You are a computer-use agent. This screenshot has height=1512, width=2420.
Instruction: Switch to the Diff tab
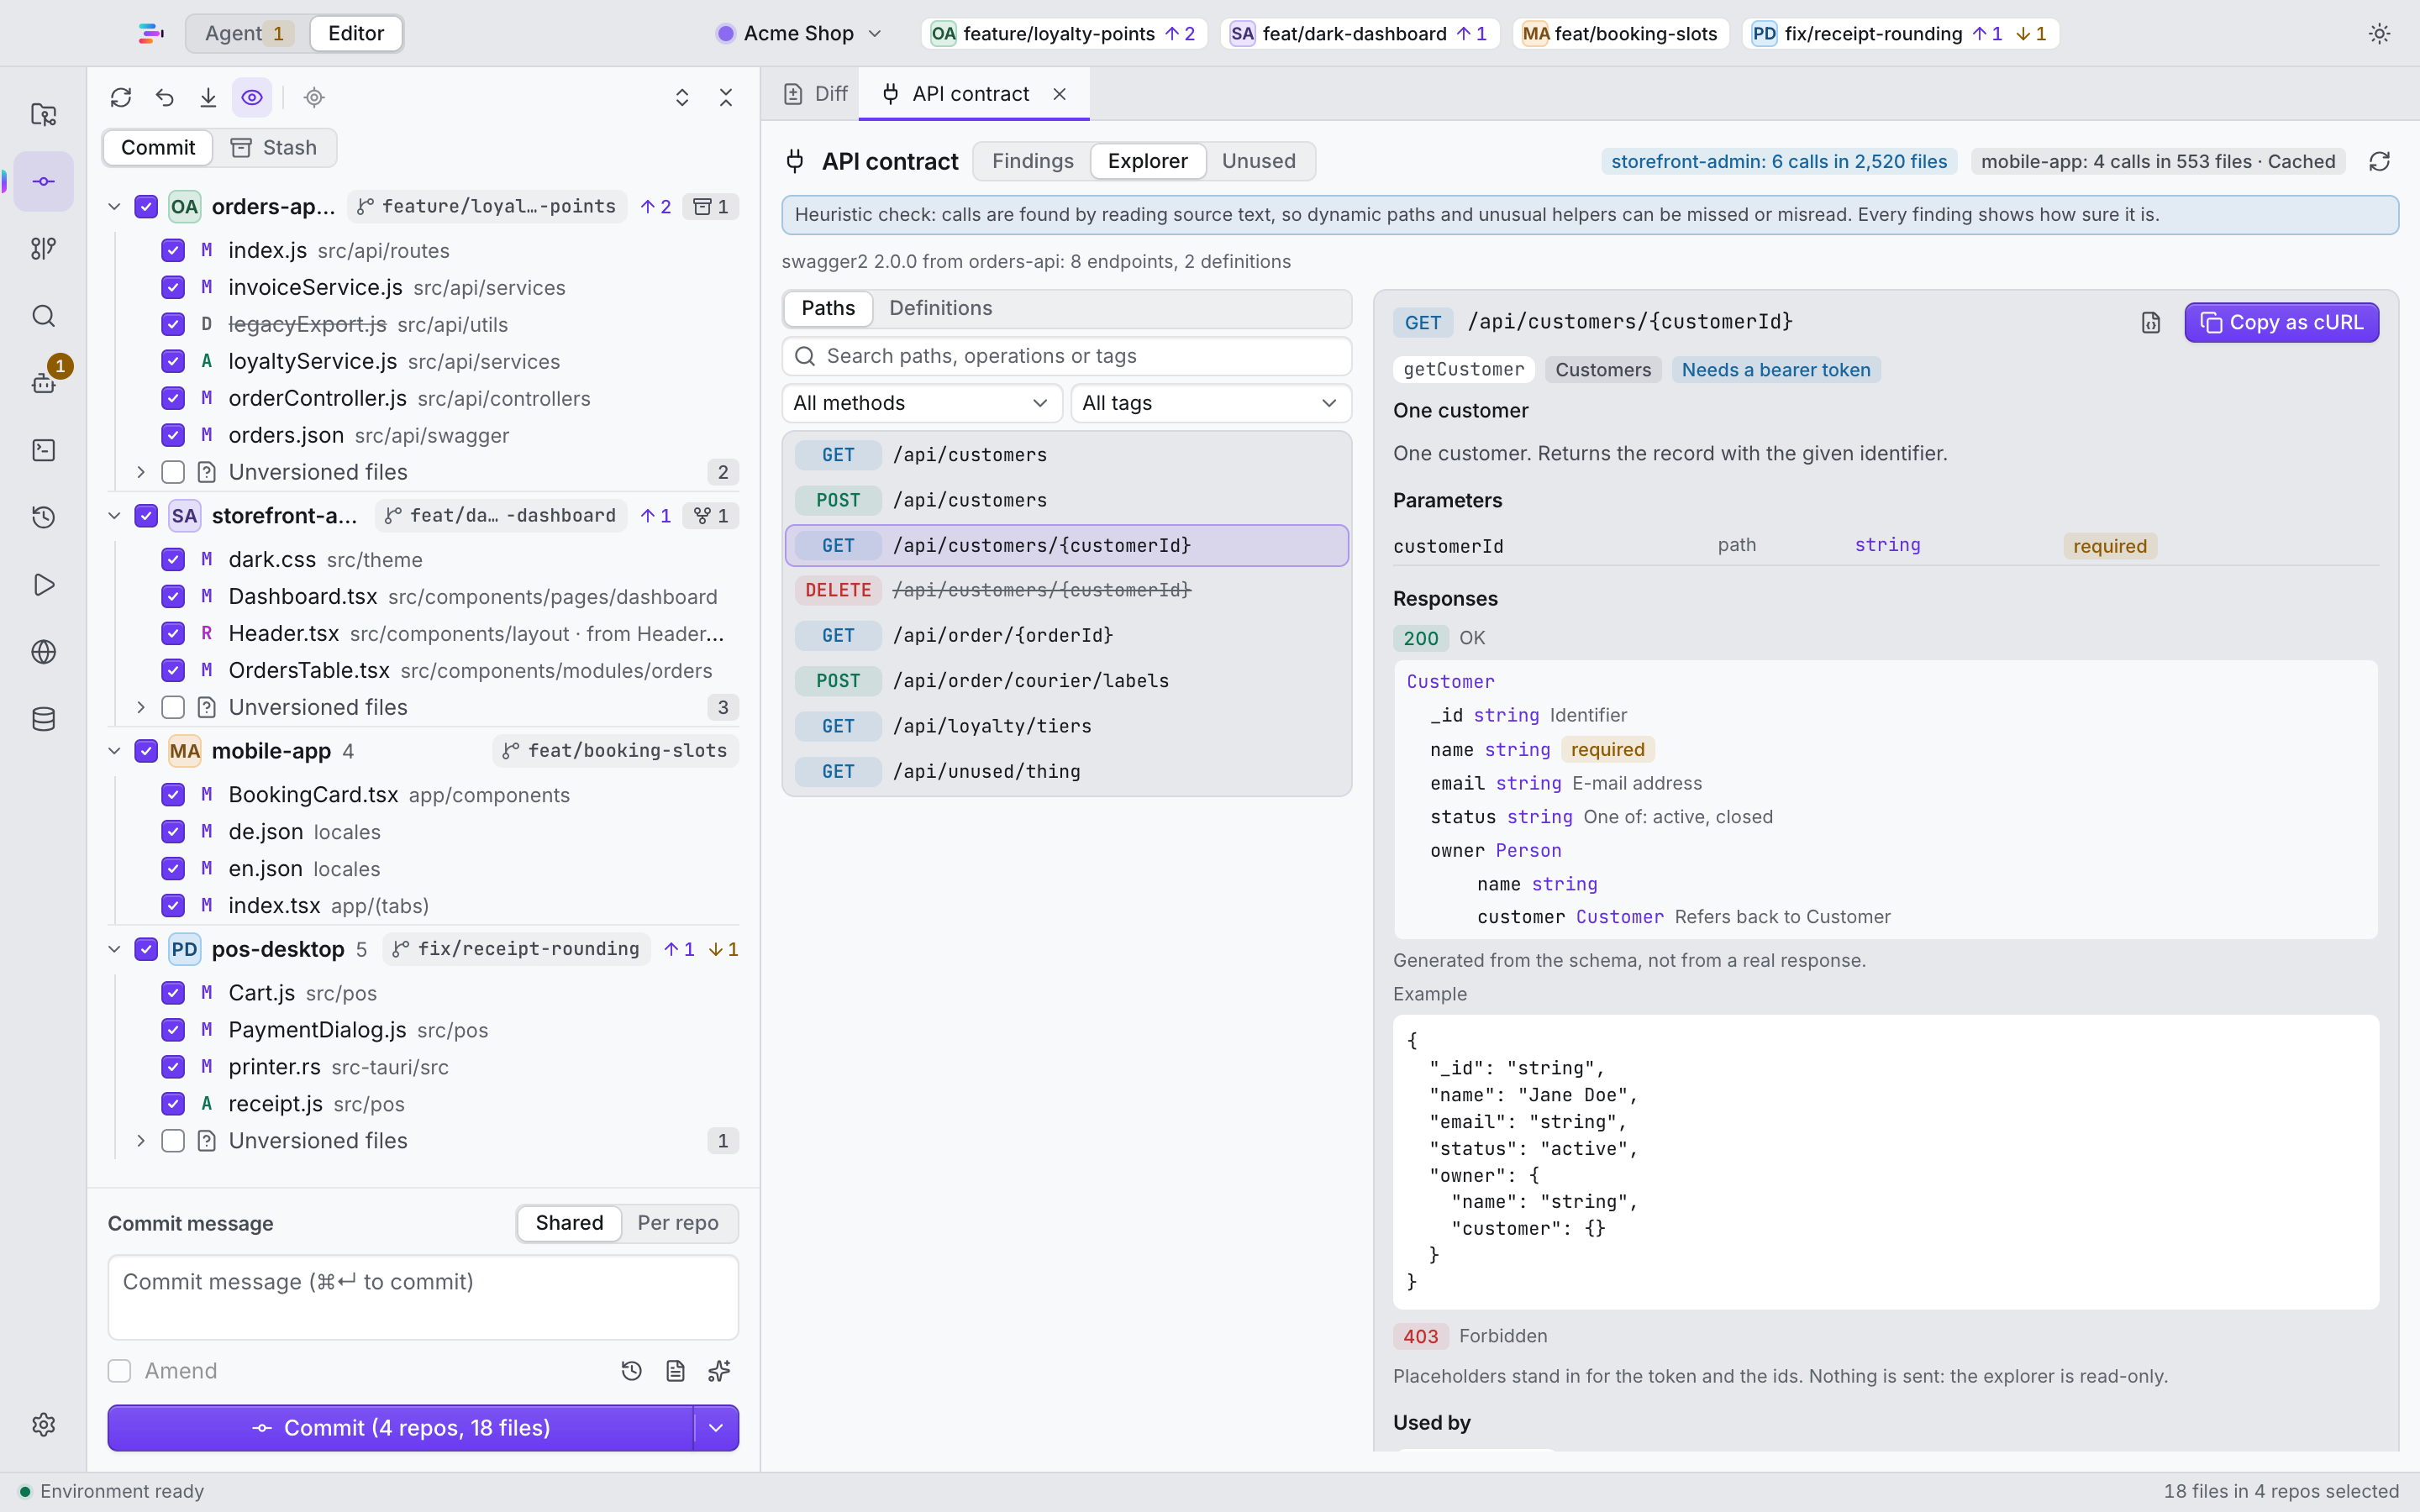click(816, 94)
